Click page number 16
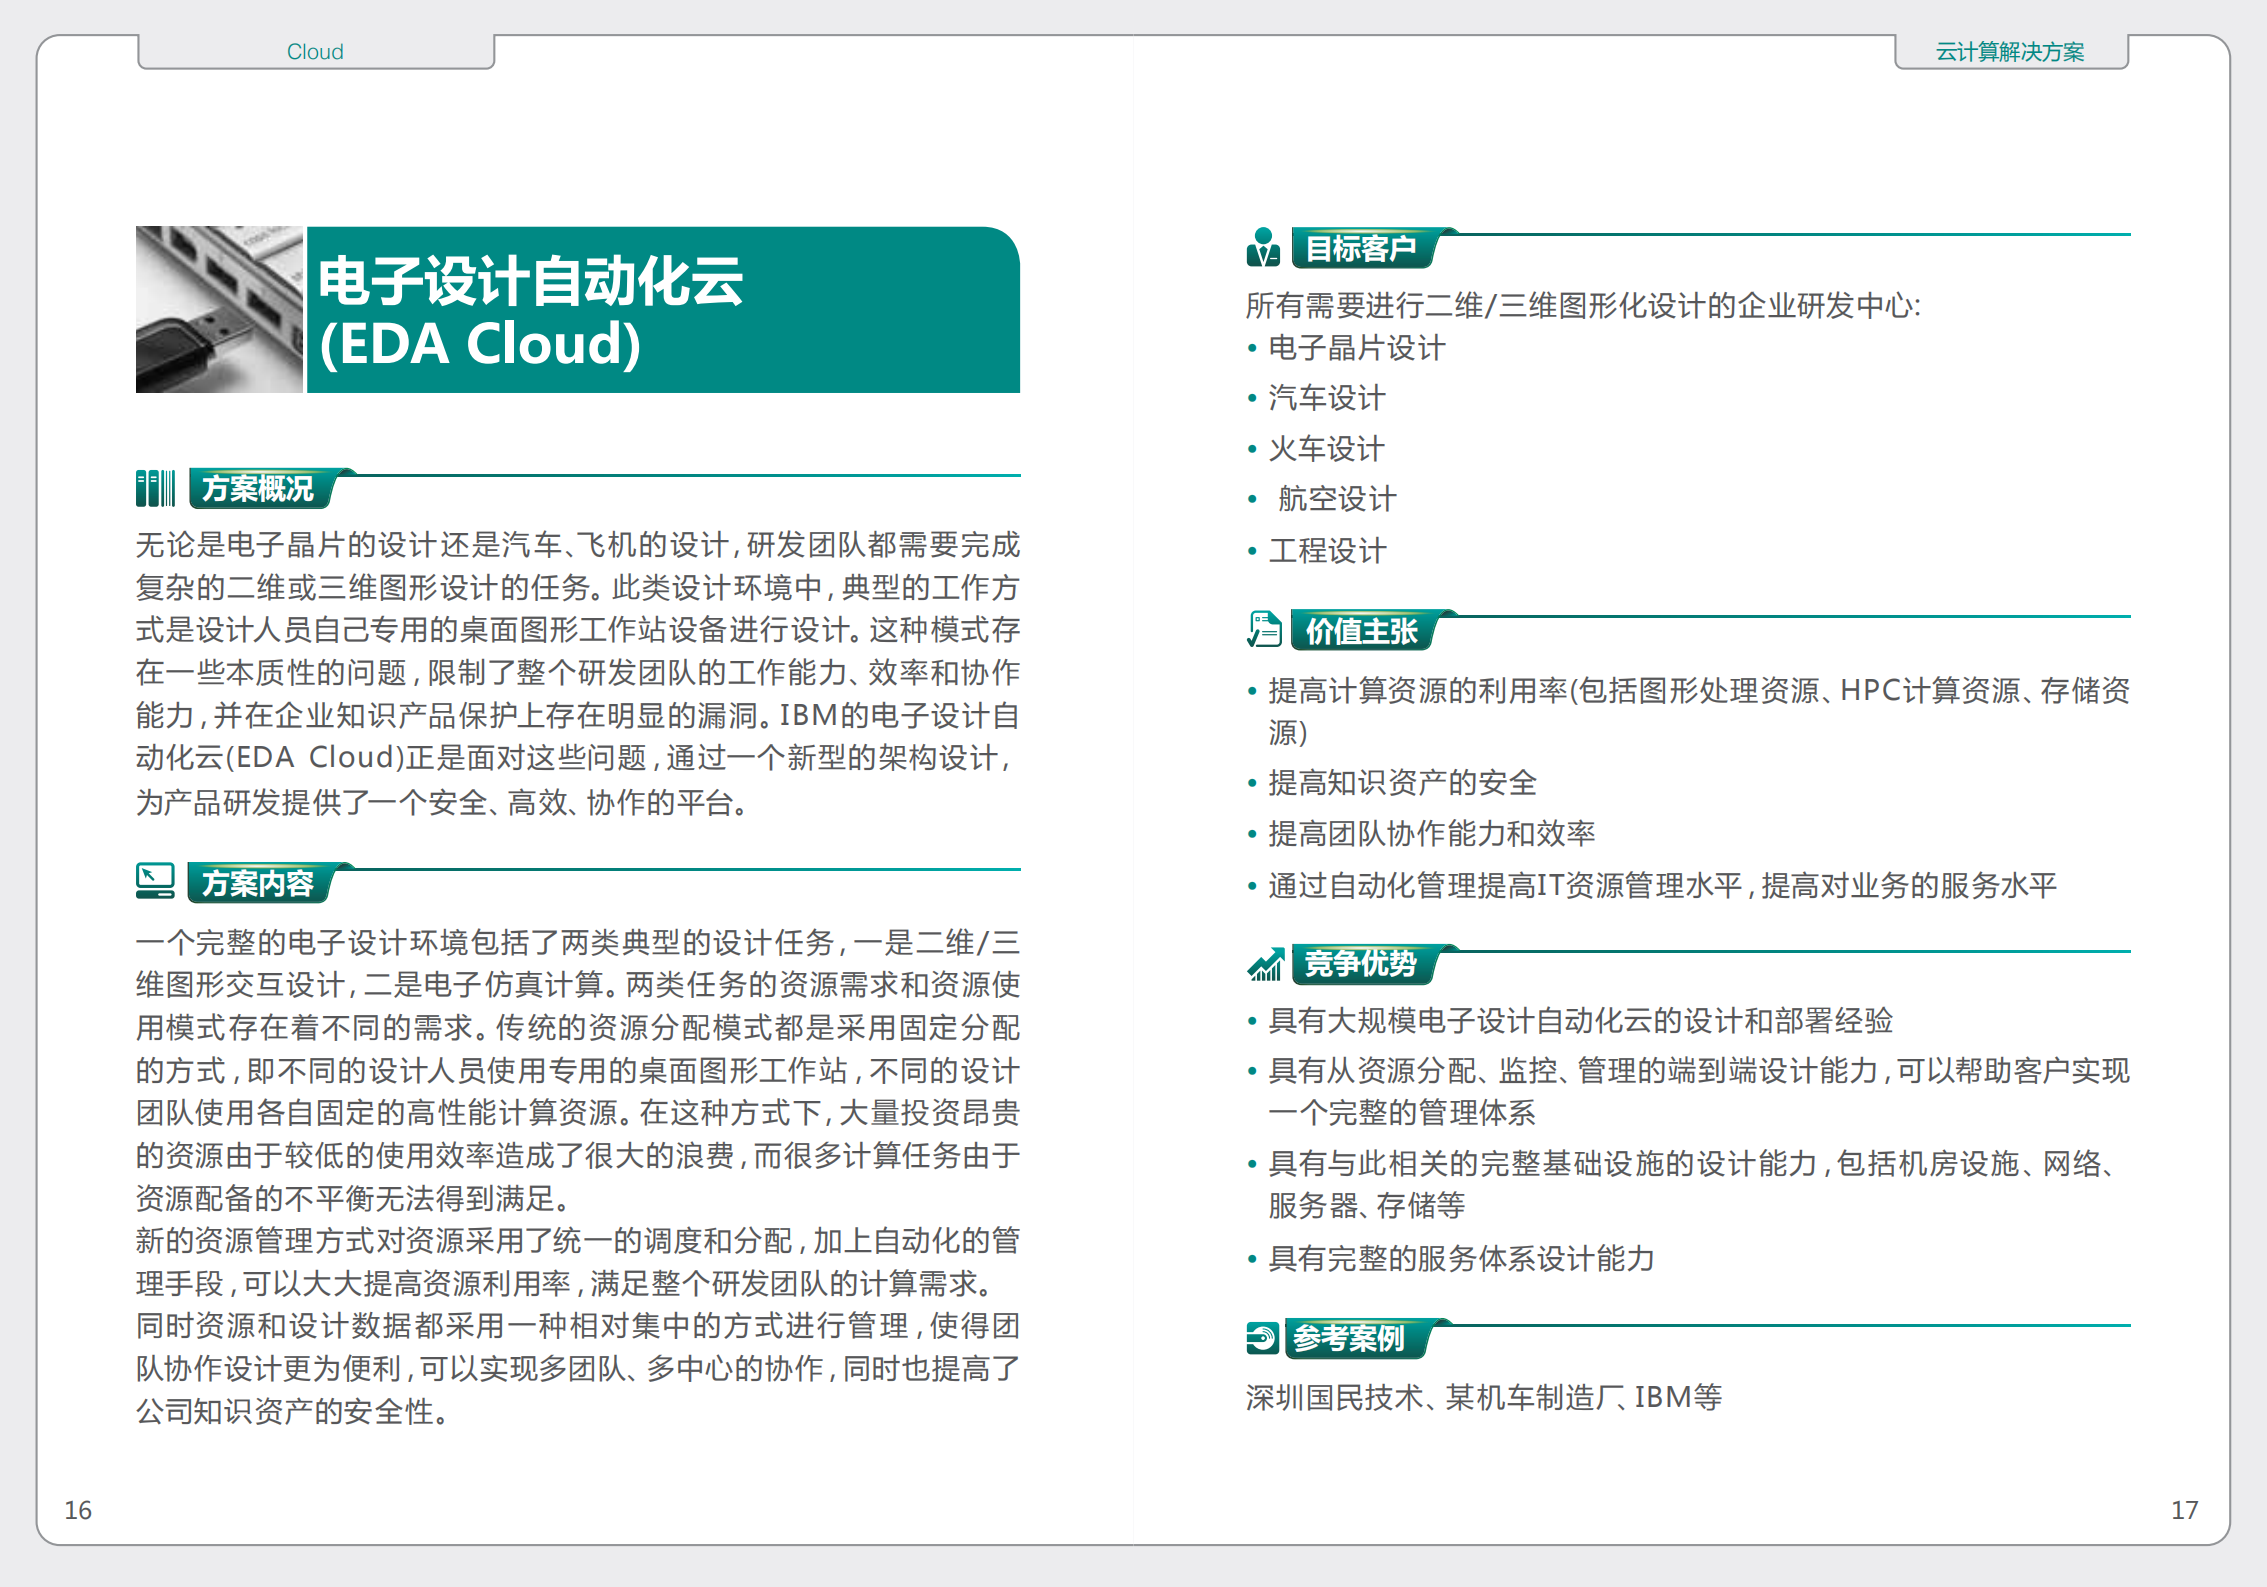This screenshot has height=1587, width=2267. tap(76, 1510)
